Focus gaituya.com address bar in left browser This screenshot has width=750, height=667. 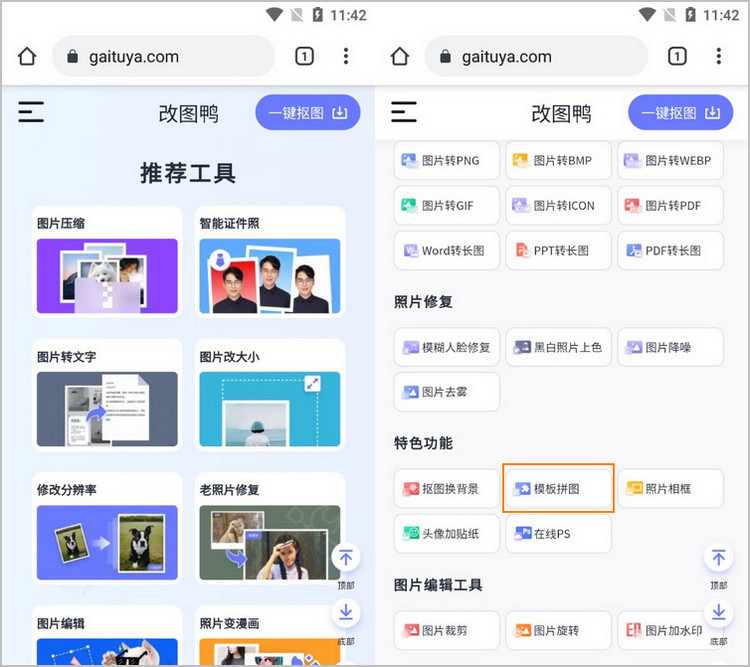pos(164,56)
